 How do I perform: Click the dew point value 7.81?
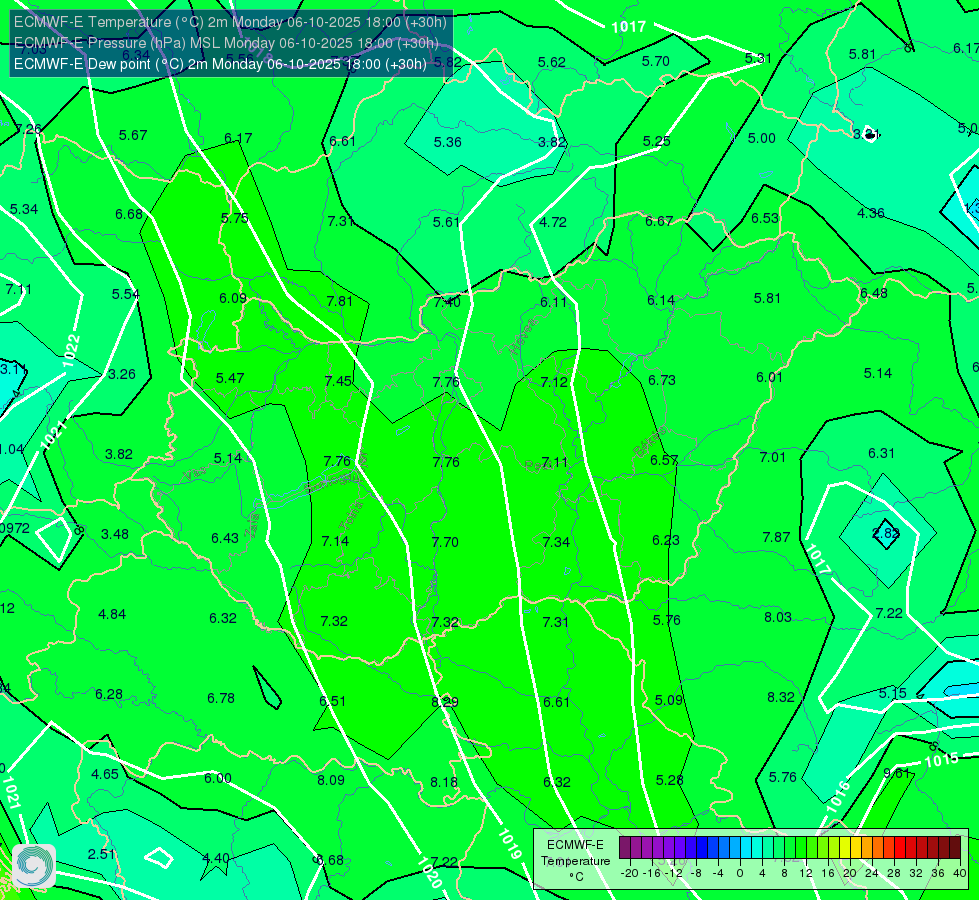tap(340, 301)
